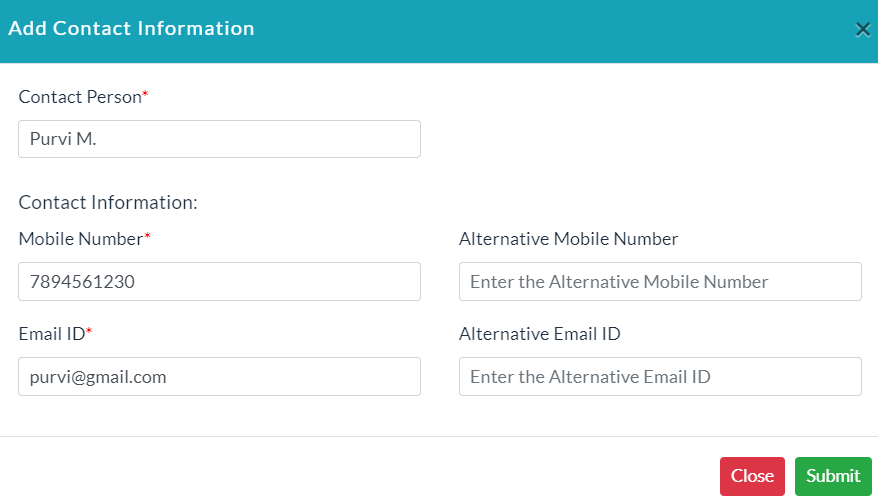878x504 pixels.
Task: Dismiss the dialog using the X icon
Action: (862, 30)
